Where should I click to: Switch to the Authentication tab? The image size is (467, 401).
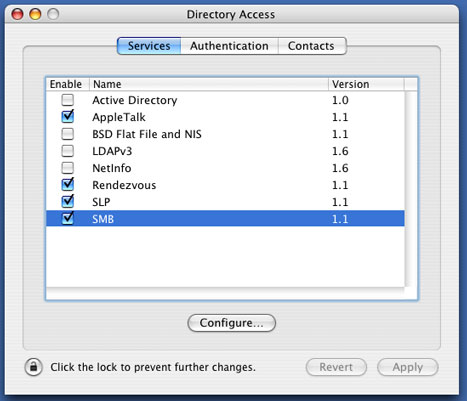[x=229, y=46]
